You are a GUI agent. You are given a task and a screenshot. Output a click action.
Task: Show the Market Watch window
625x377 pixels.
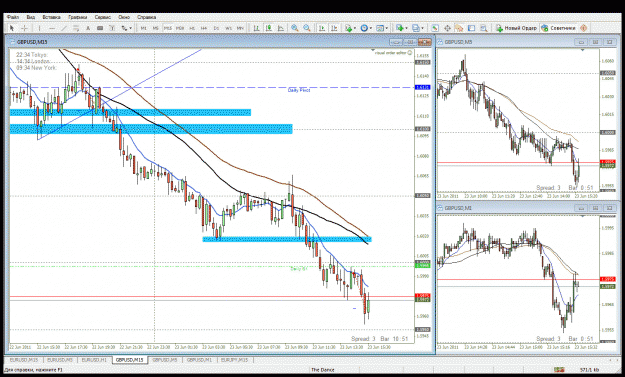click(x=435, y=28)
